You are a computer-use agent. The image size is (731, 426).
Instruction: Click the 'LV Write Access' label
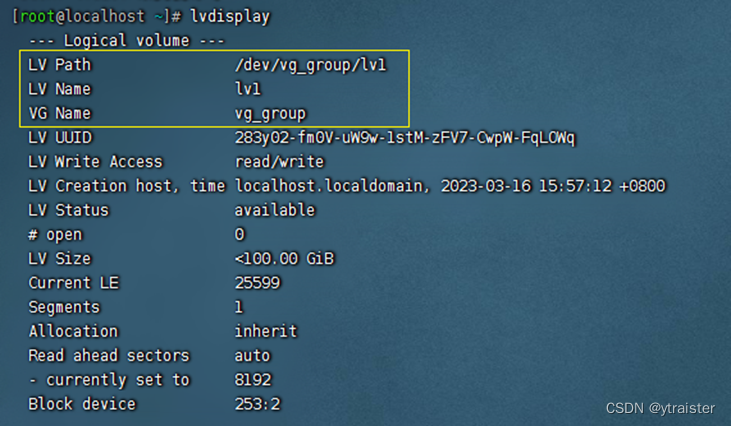[x=96, y=162]
